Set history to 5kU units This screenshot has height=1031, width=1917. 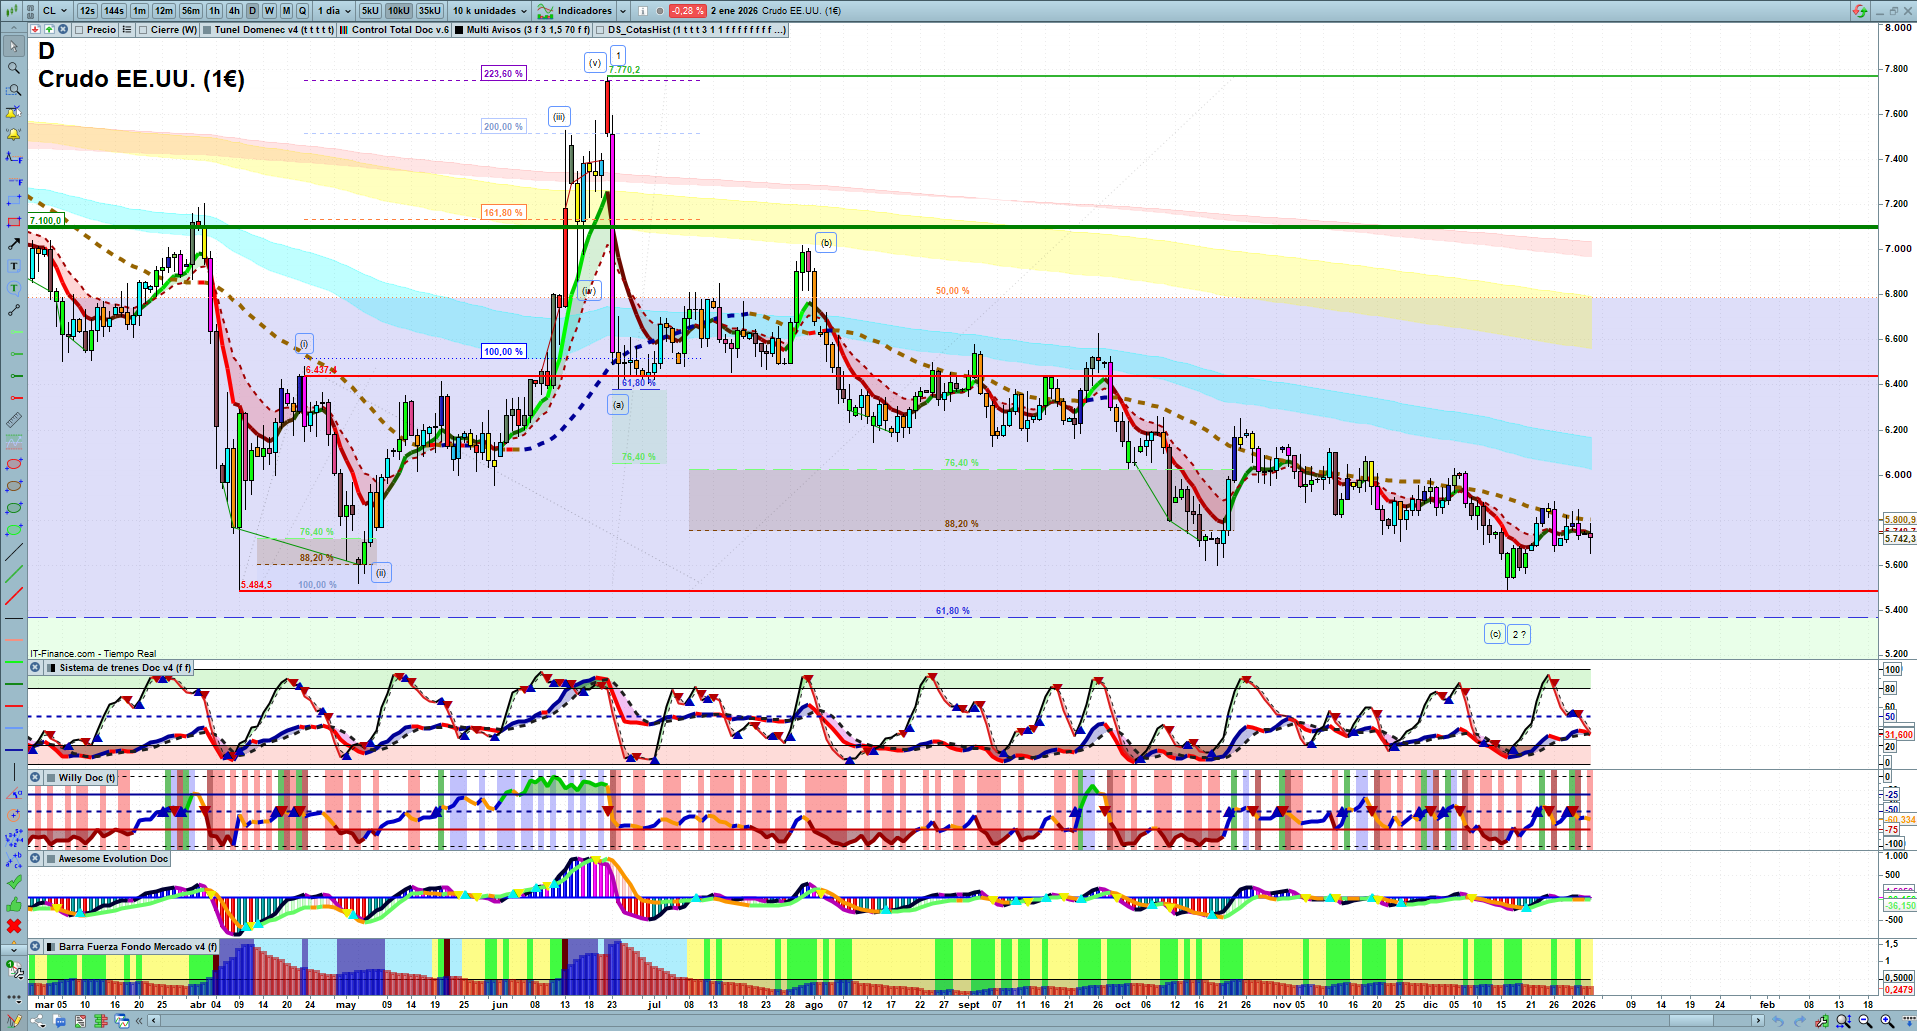[x=370, y=11]
